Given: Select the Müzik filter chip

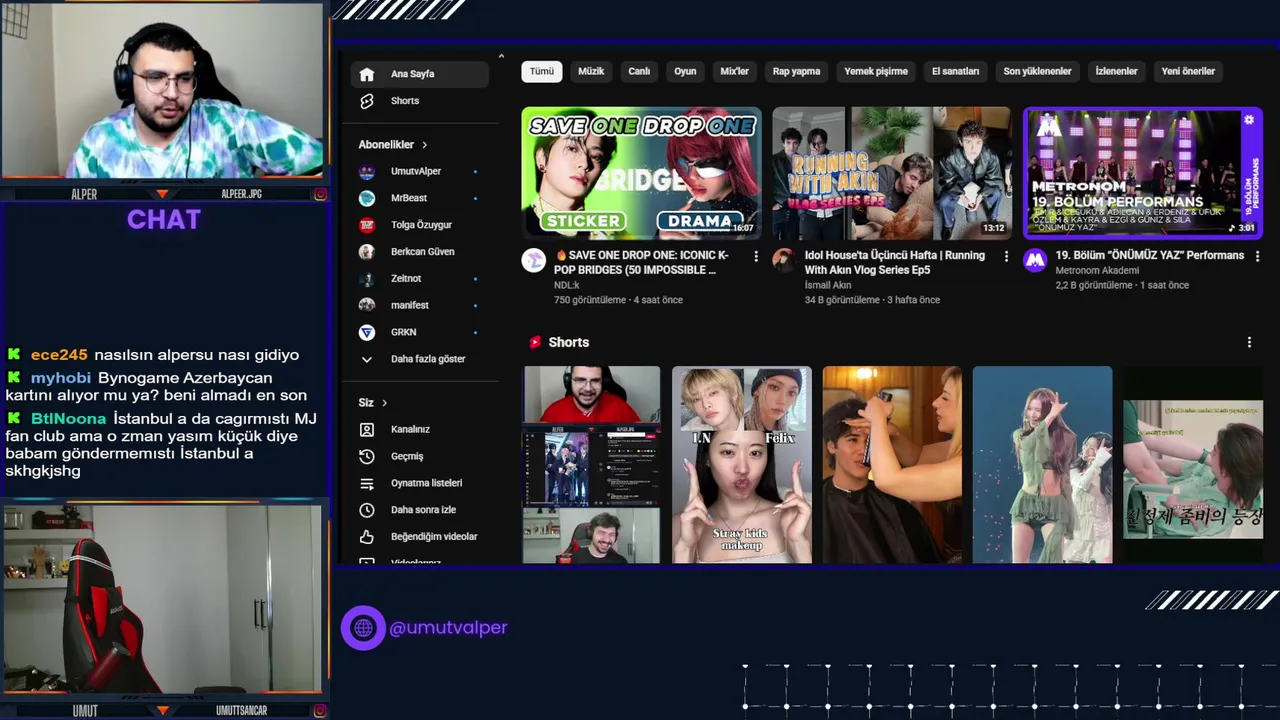Looking at the screenshot, I should (x=591, y=72).
